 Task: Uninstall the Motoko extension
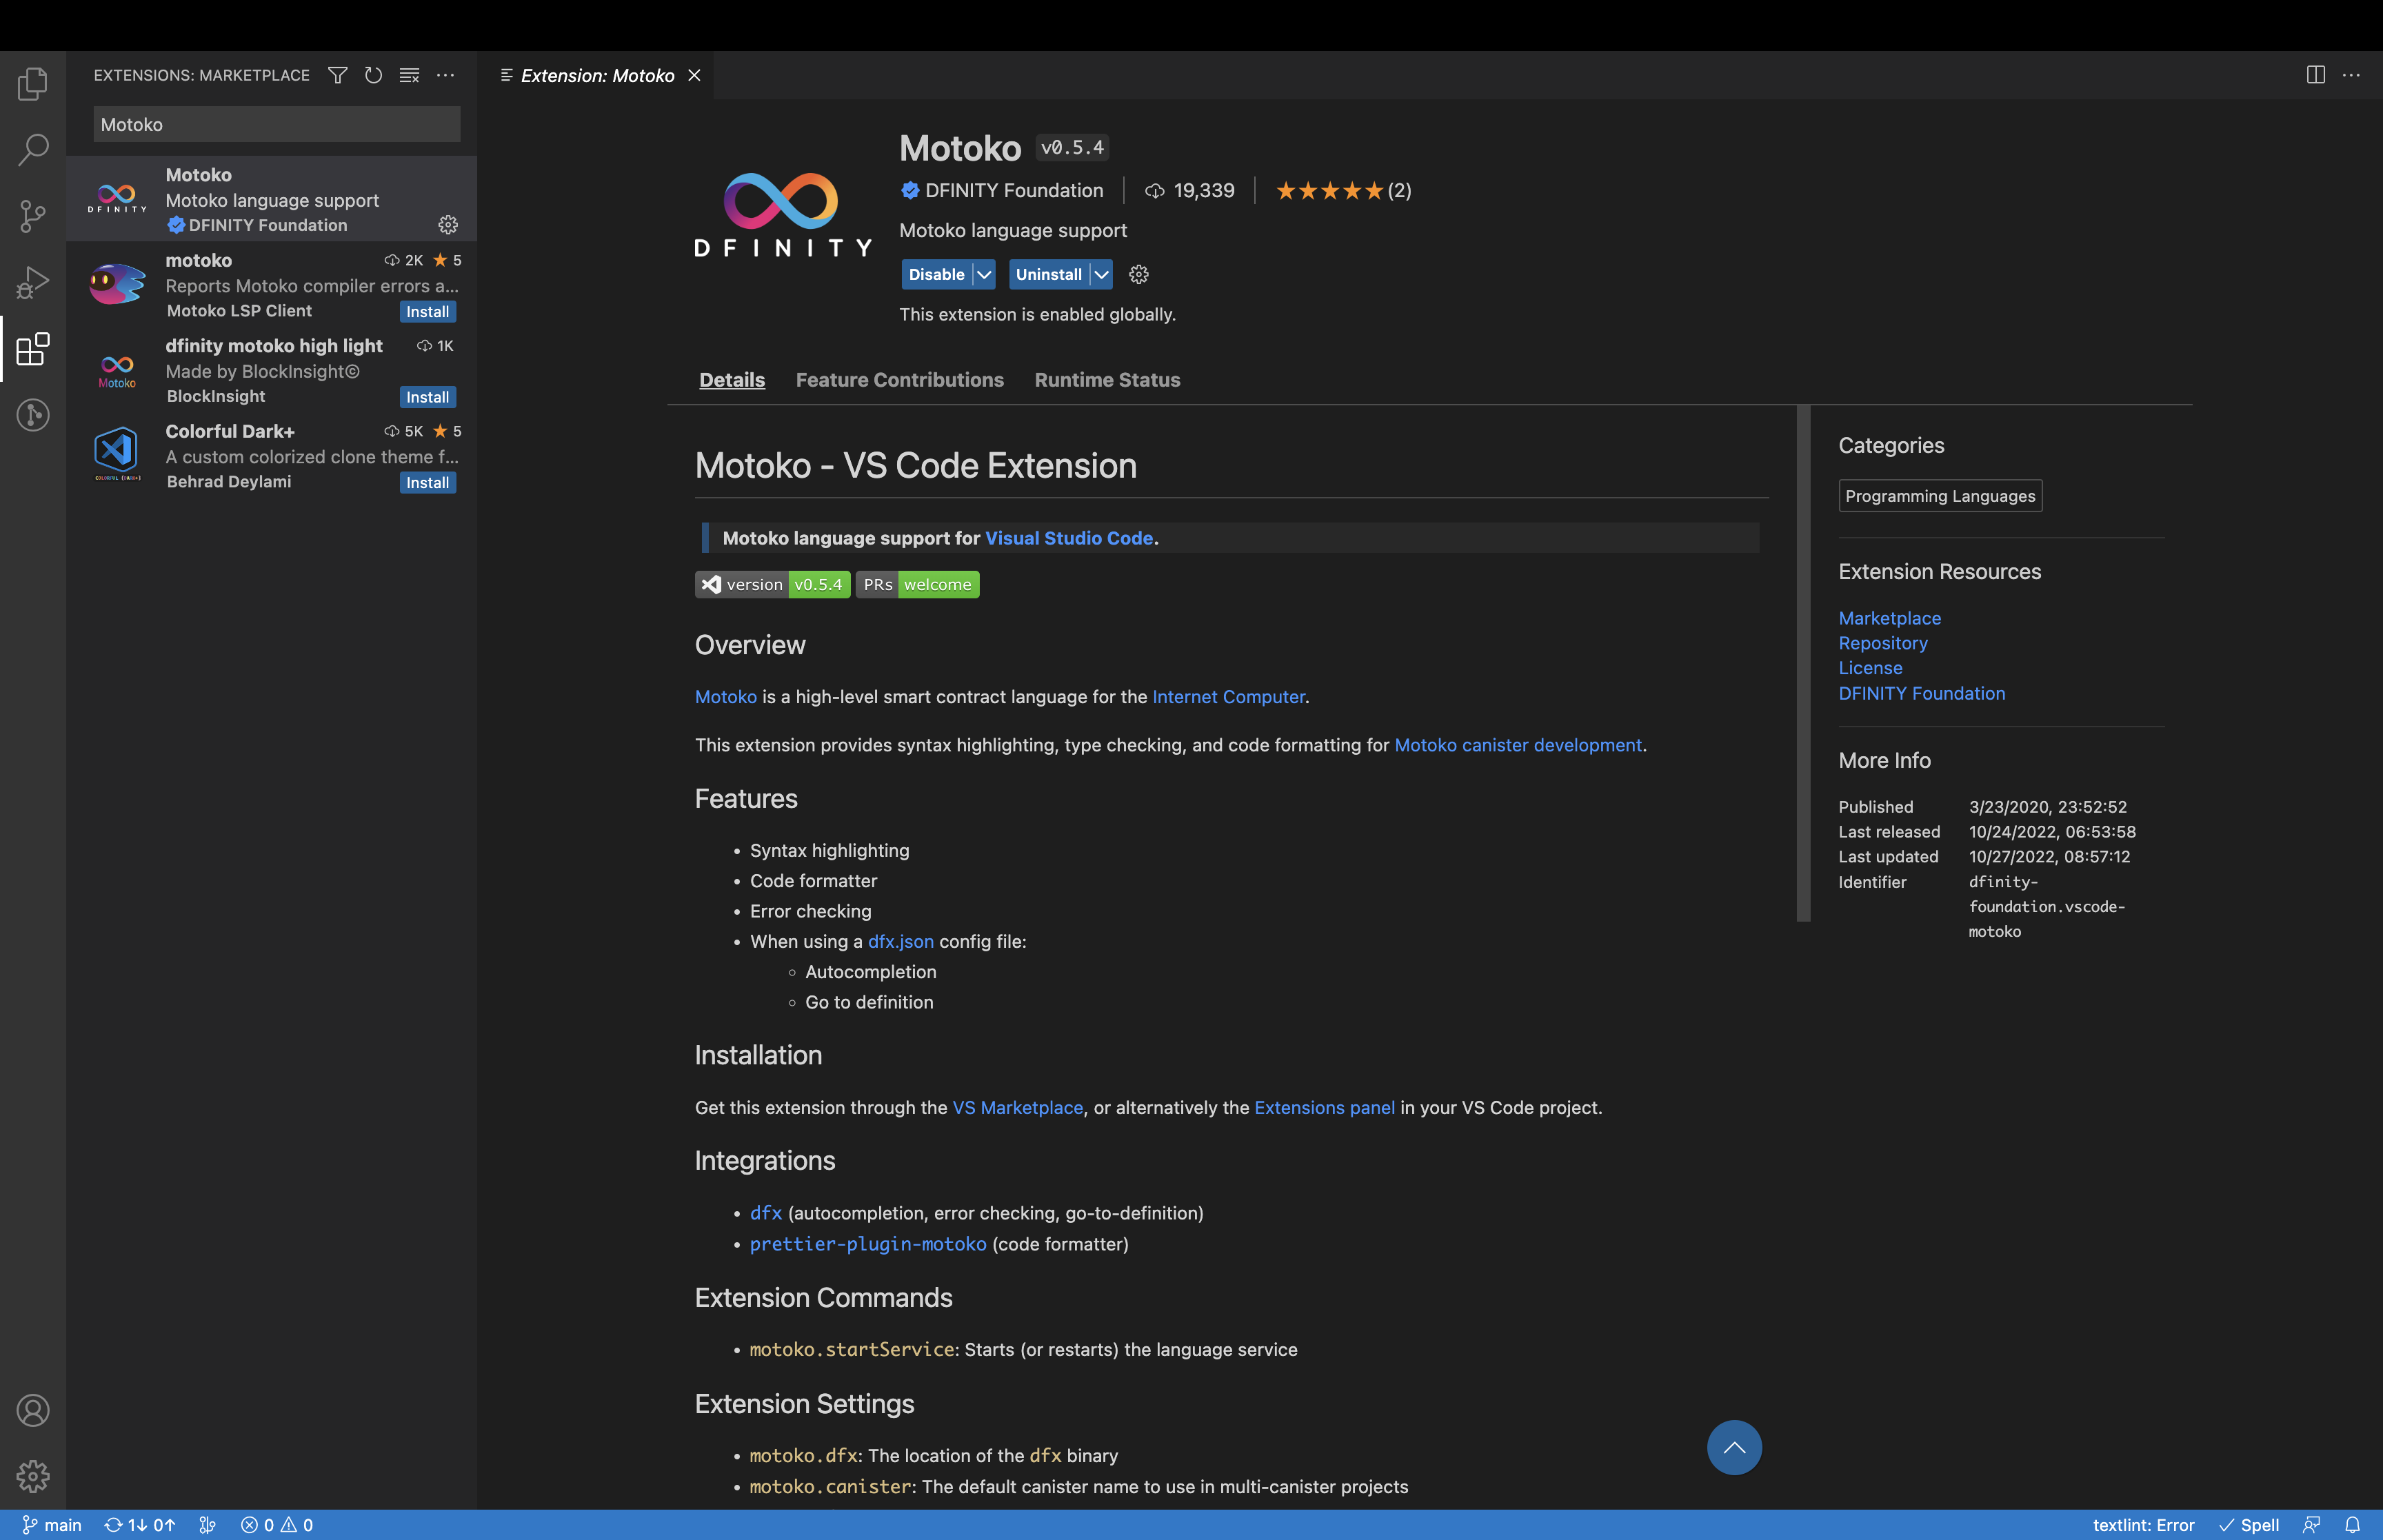pos(1048,274)
